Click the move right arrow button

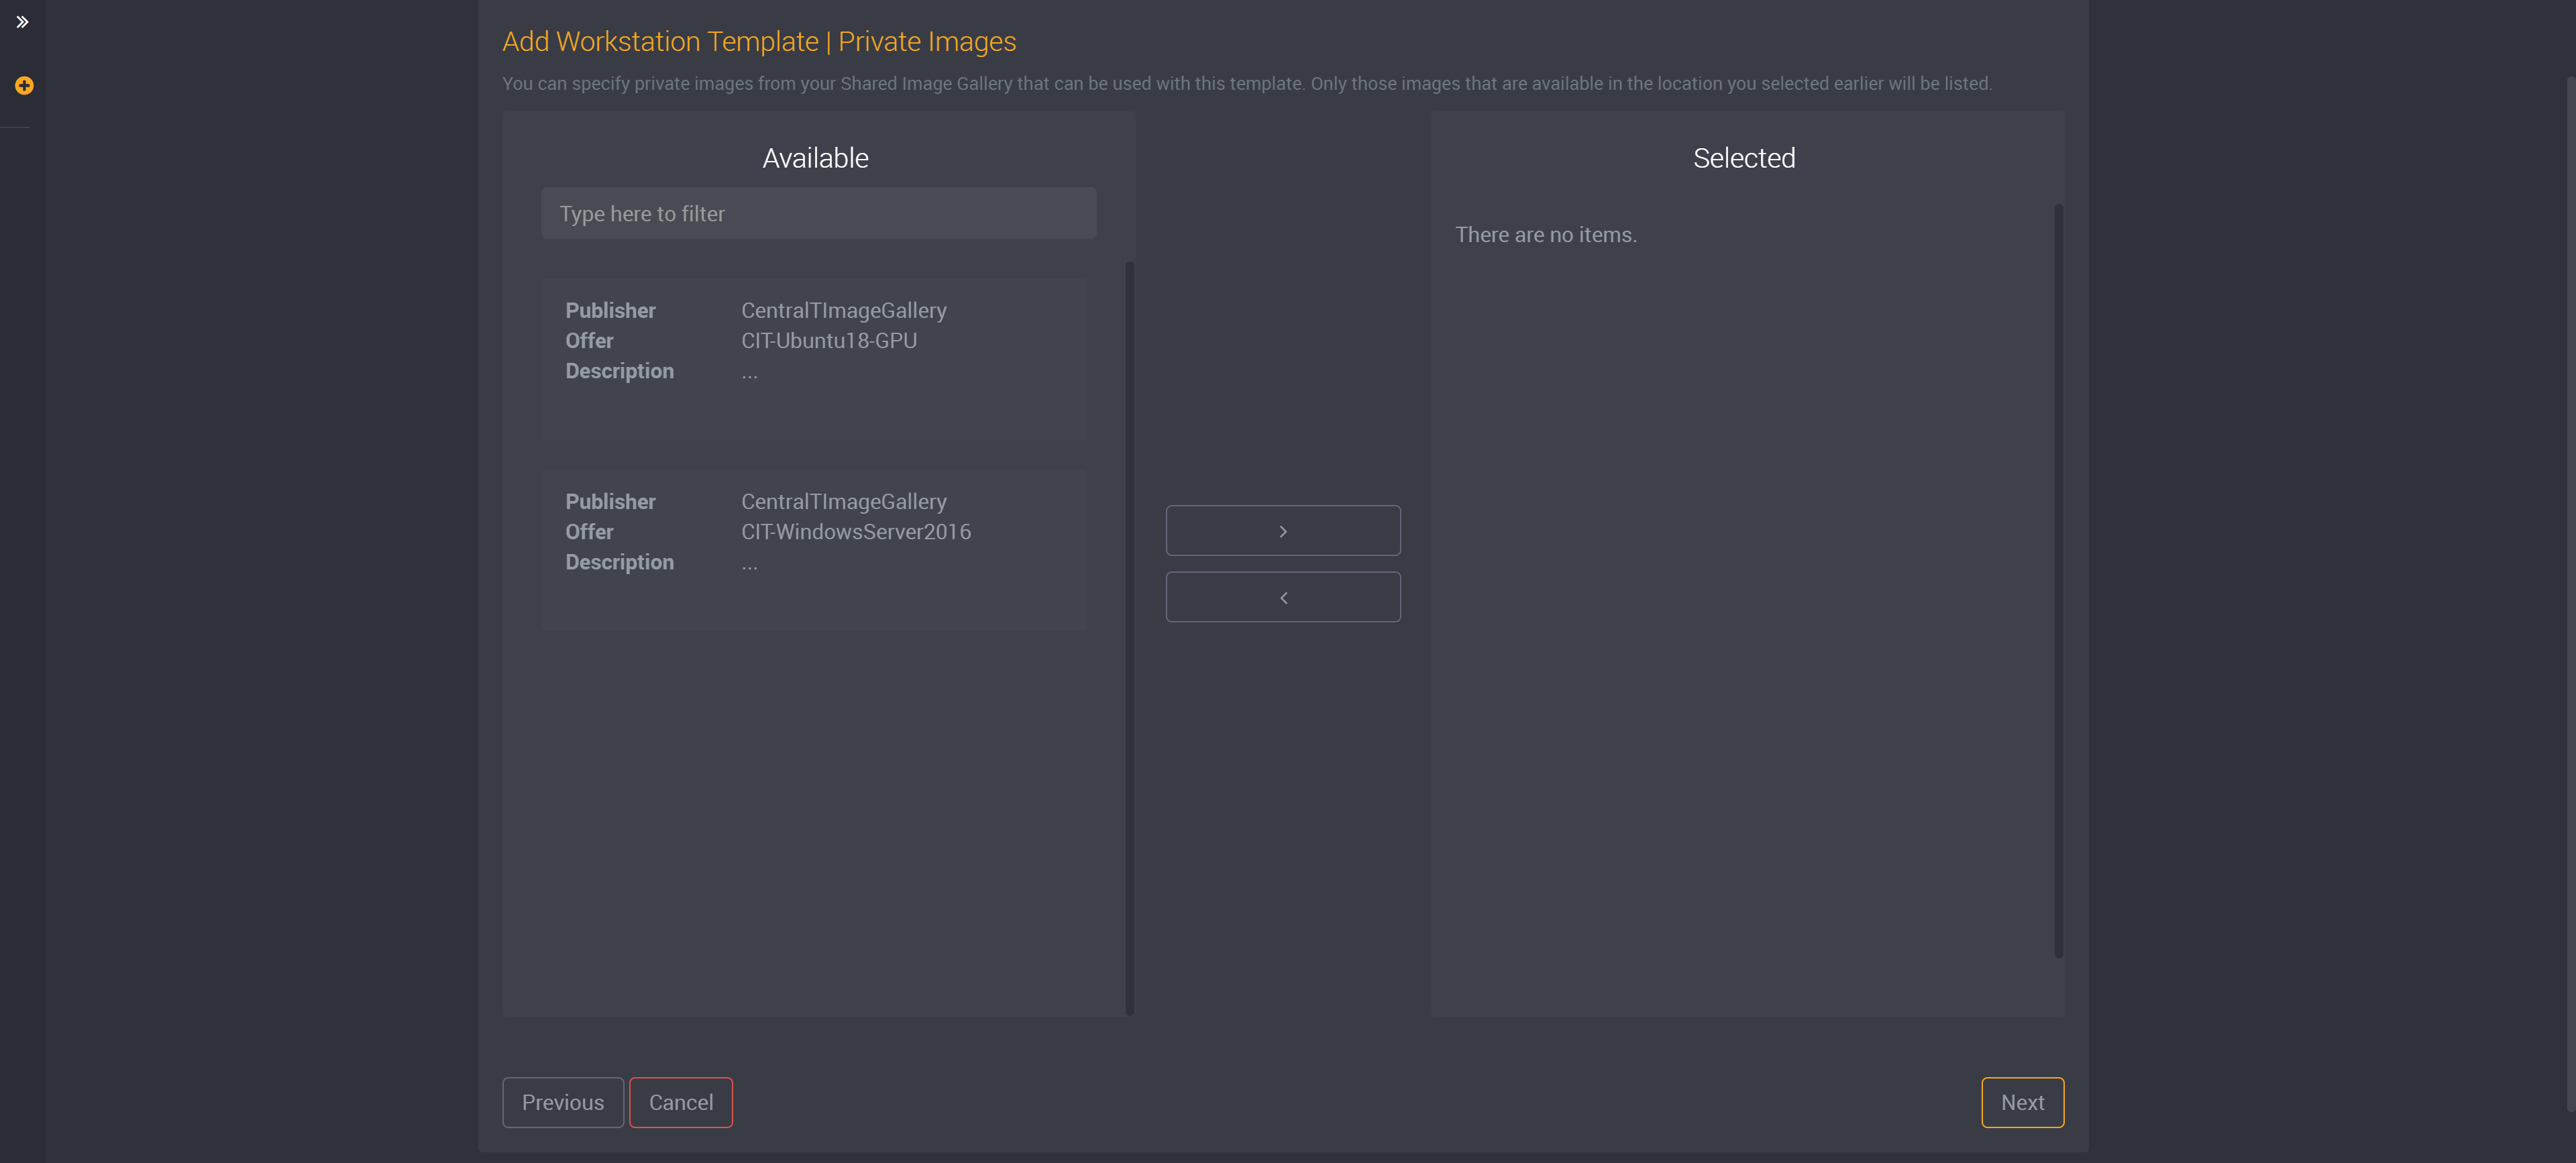tap(1283, 529)
